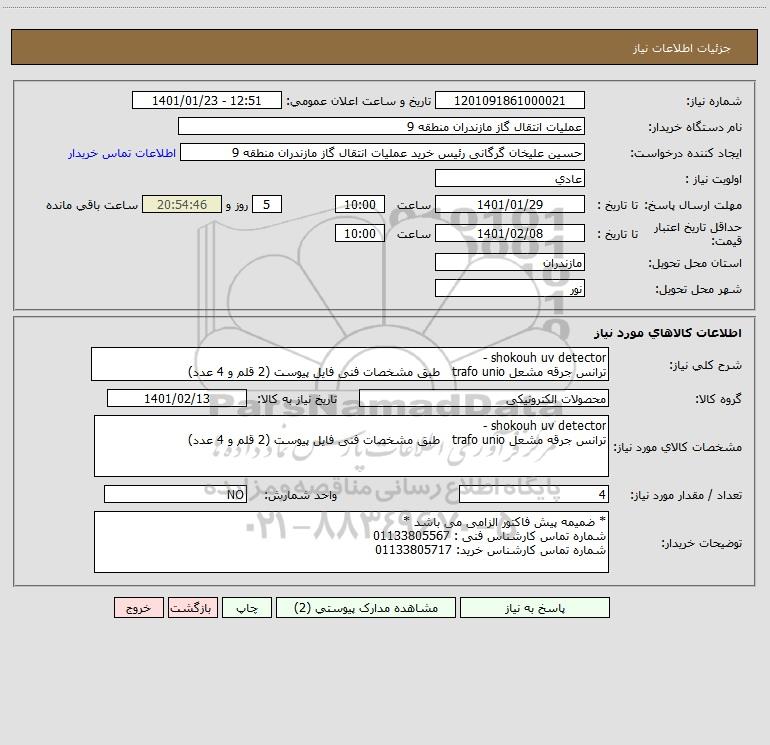Click the remaining days field showing 5
Image resolution: width=770 pixels, height=745 pixels.
pyautogui.click(x=267, y=204)
